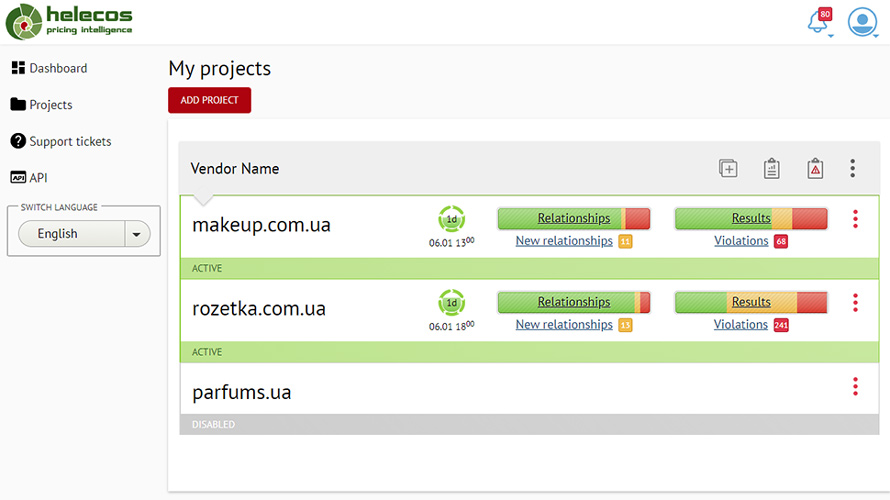The width and height of the screenshot is (890, 500).
Task: Open the notifications bell icon
Action: [x=817, y=23]
